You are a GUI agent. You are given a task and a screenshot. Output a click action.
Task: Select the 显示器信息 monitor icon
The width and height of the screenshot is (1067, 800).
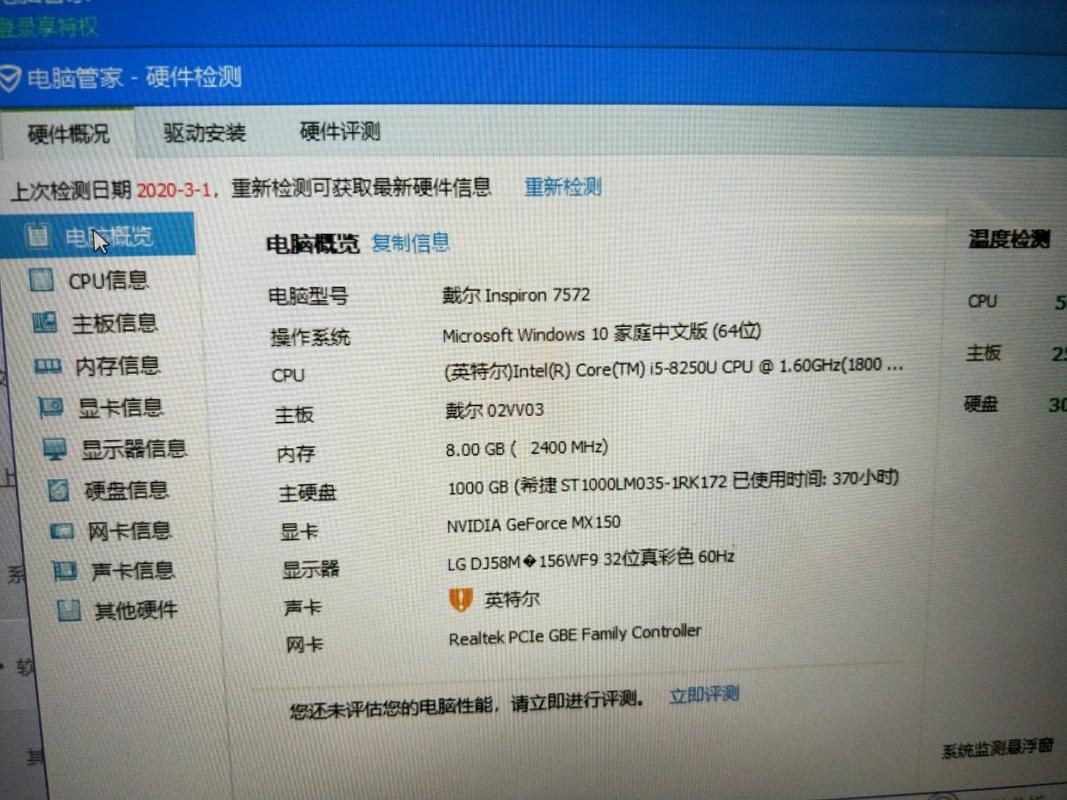(110, 448)
